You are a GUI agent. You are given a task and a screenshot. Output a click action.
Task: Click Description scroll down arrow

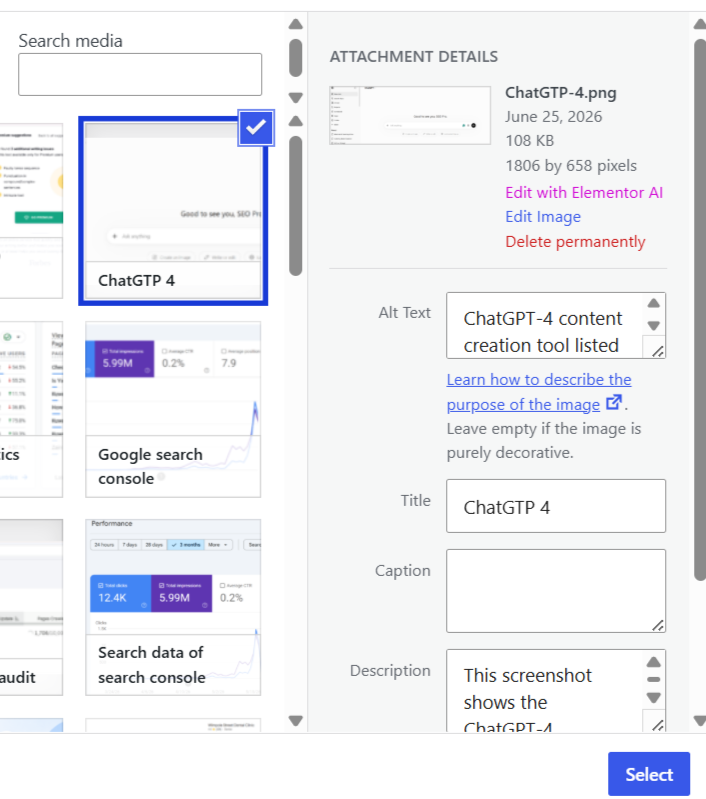click(654, 698)
